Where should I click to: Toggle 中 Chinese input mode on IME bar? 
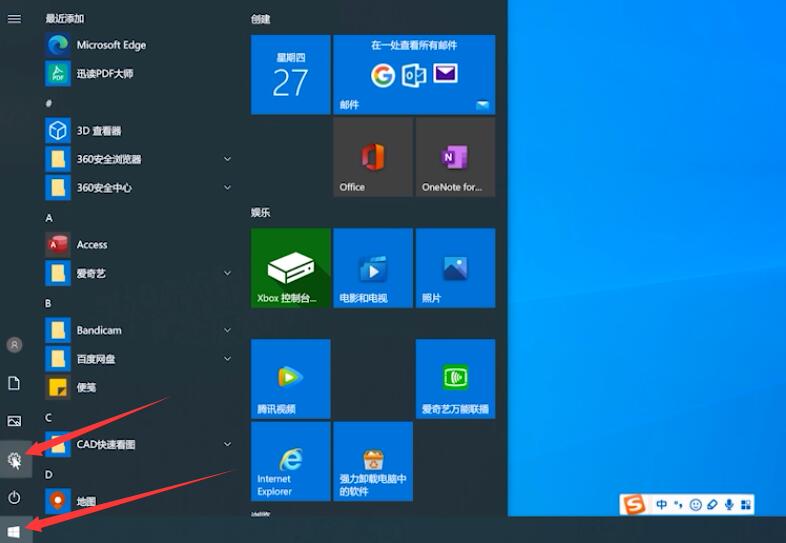pyautogui.click(x=662, y=505)
